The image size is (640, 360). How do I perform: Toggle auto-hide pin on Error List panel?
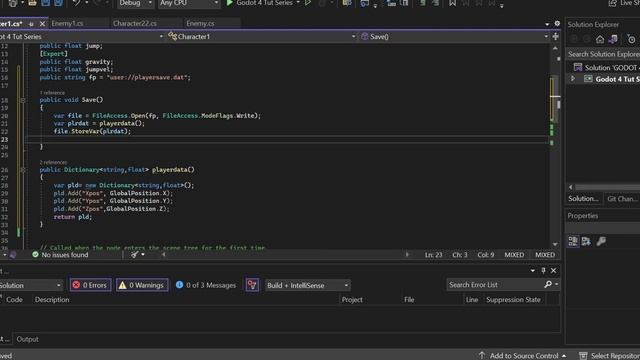pyautogui.click(x=543, y=271)
